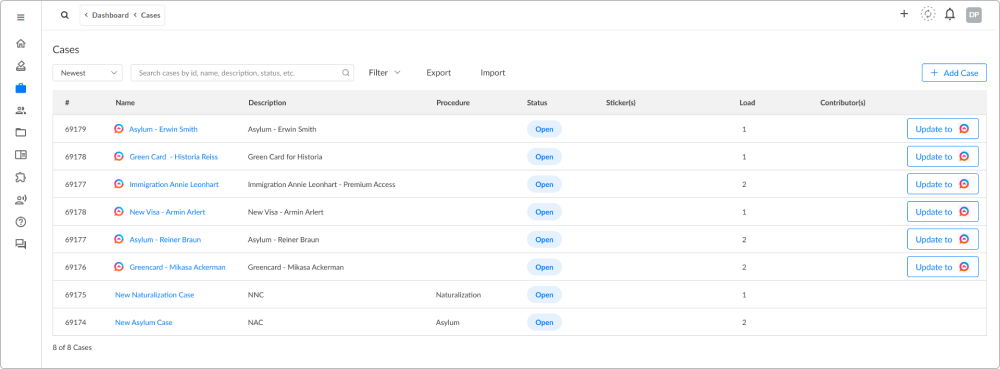Open contacts people icon in sidebar
Screen dimensions: 1000x369
(20, 110)
